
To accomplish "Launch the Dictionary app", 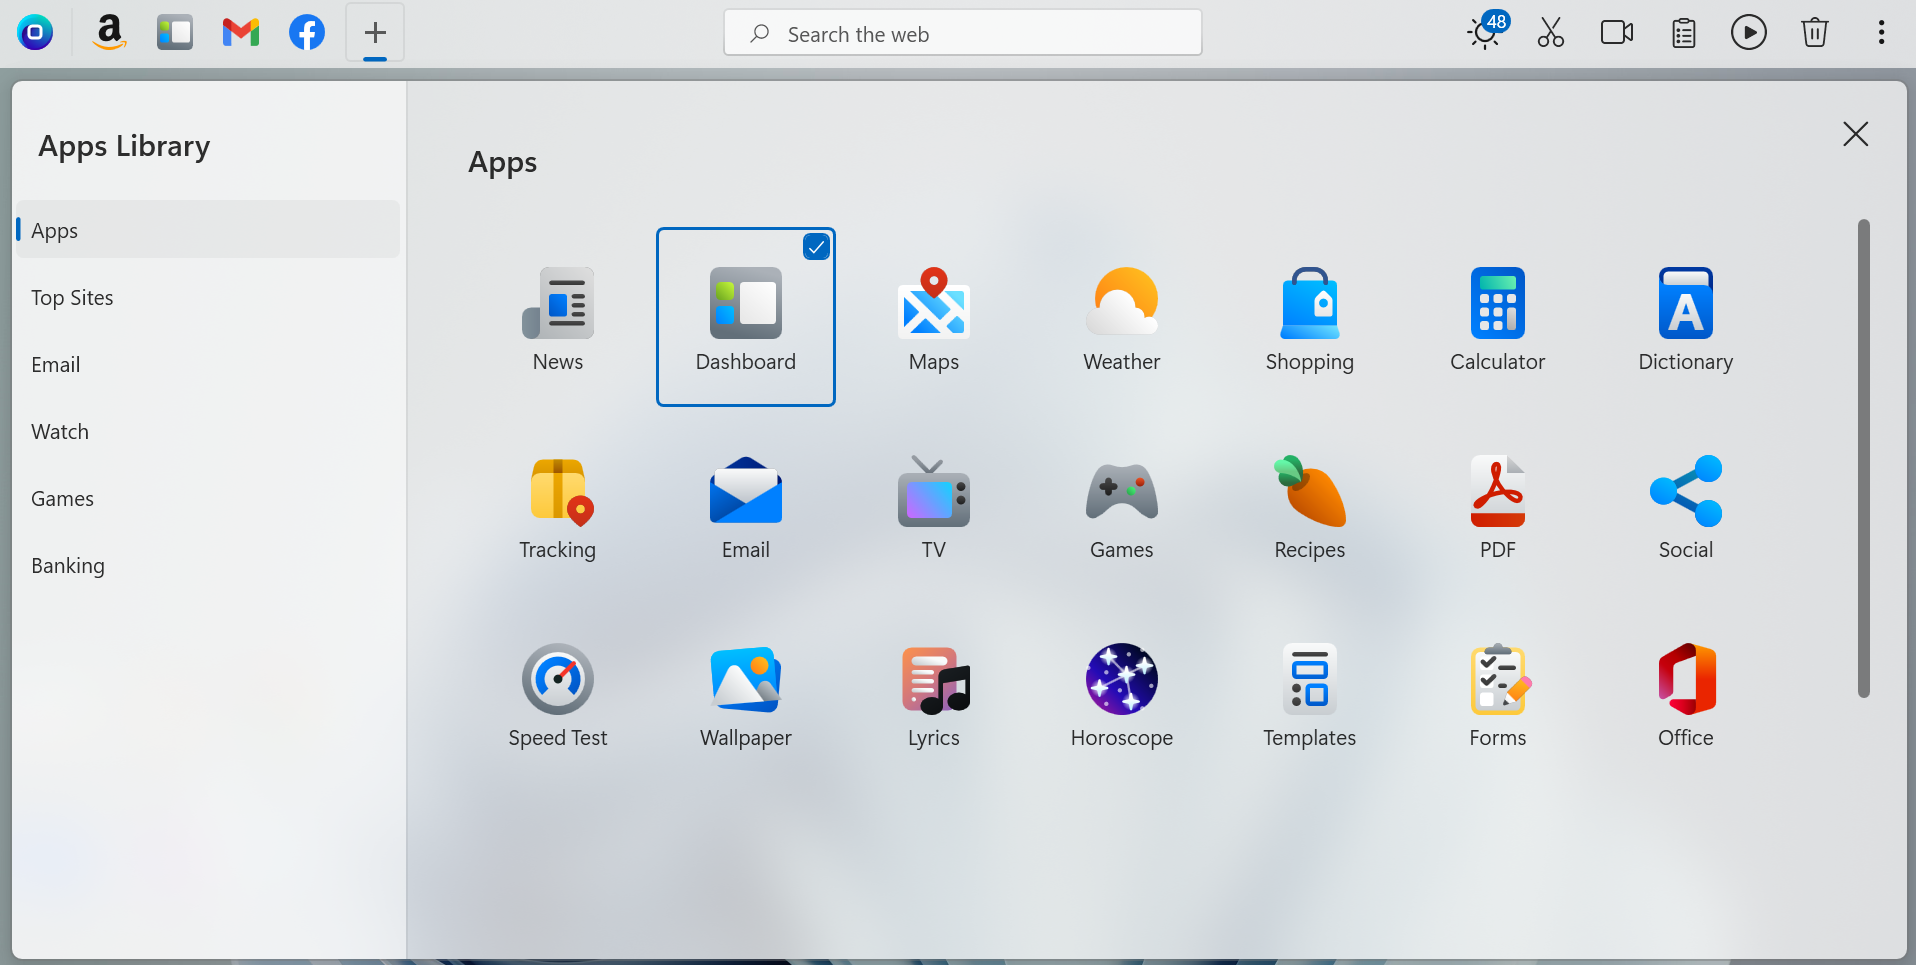I will point(1684,315).
